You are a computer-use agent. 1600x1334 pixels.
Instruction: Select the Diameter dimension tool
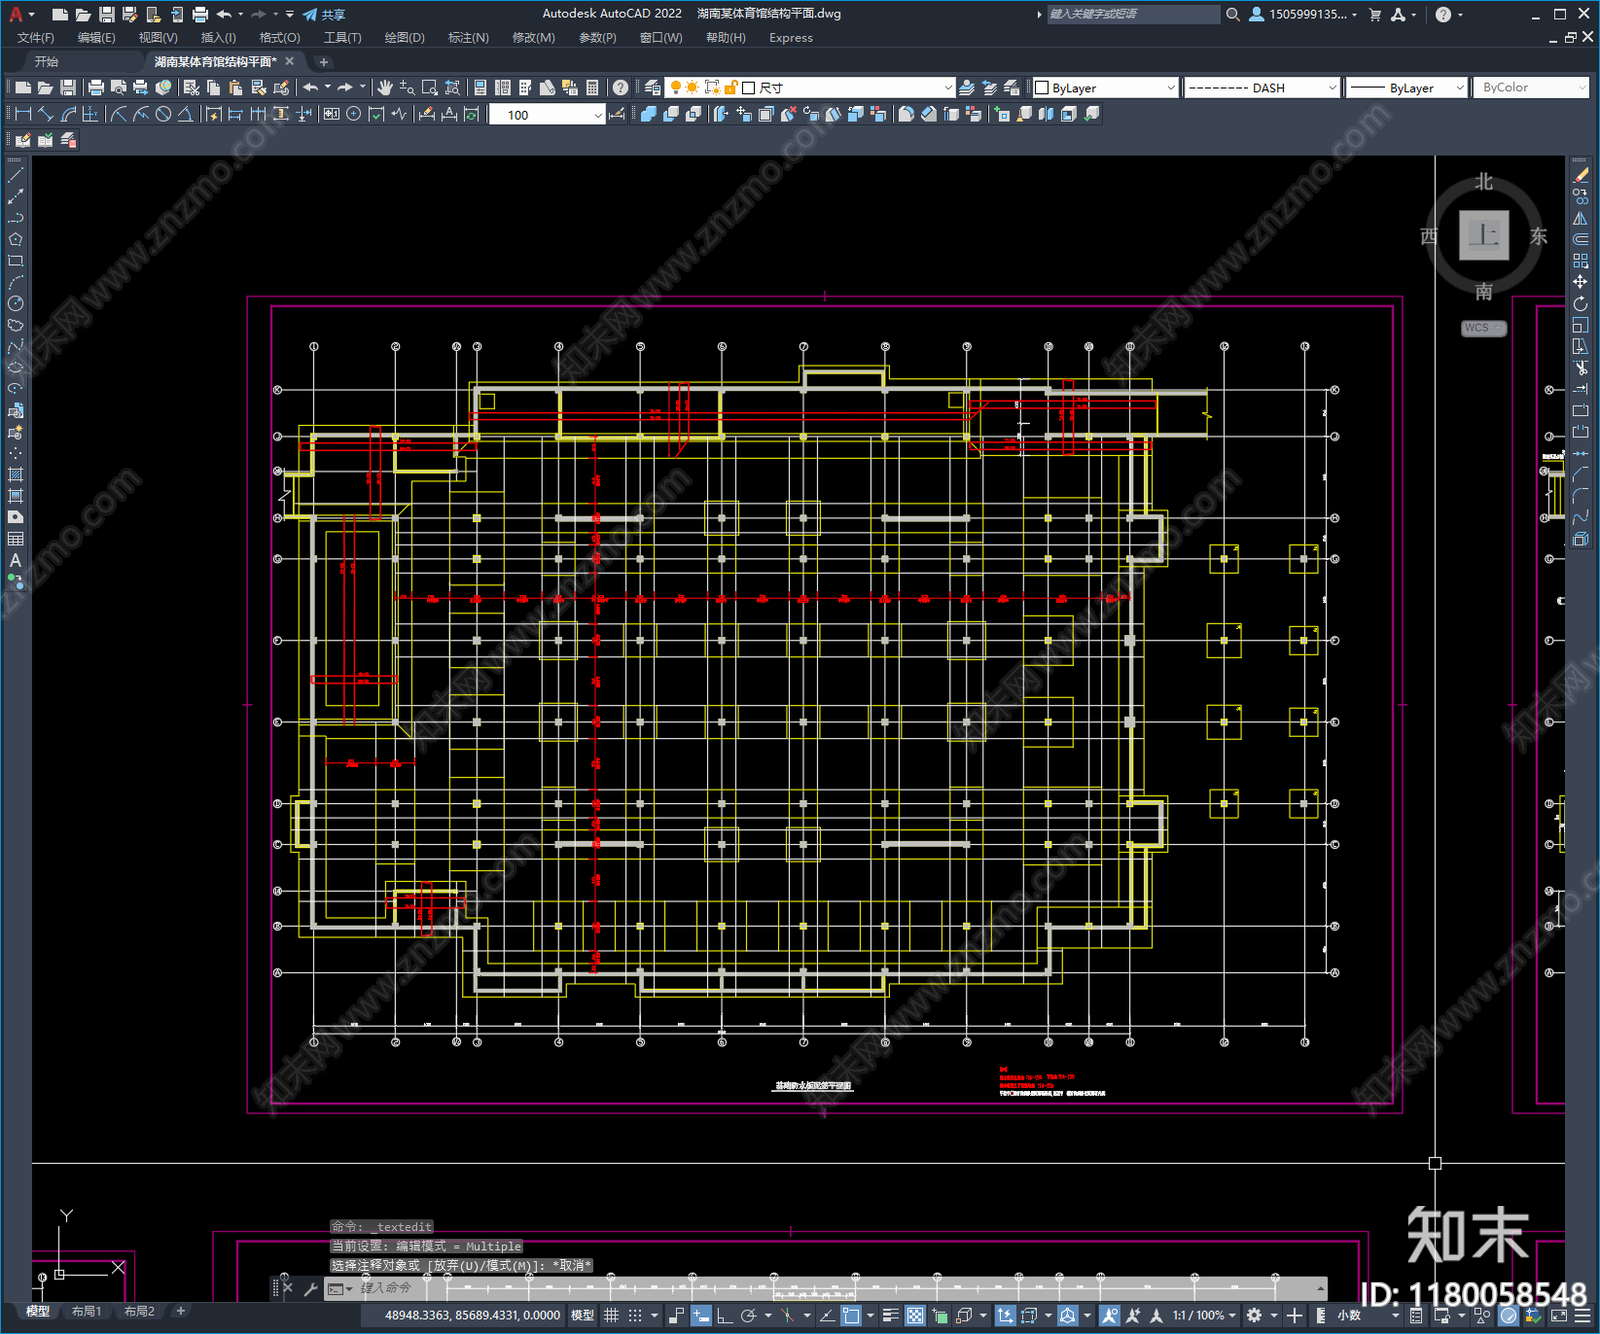163,114
